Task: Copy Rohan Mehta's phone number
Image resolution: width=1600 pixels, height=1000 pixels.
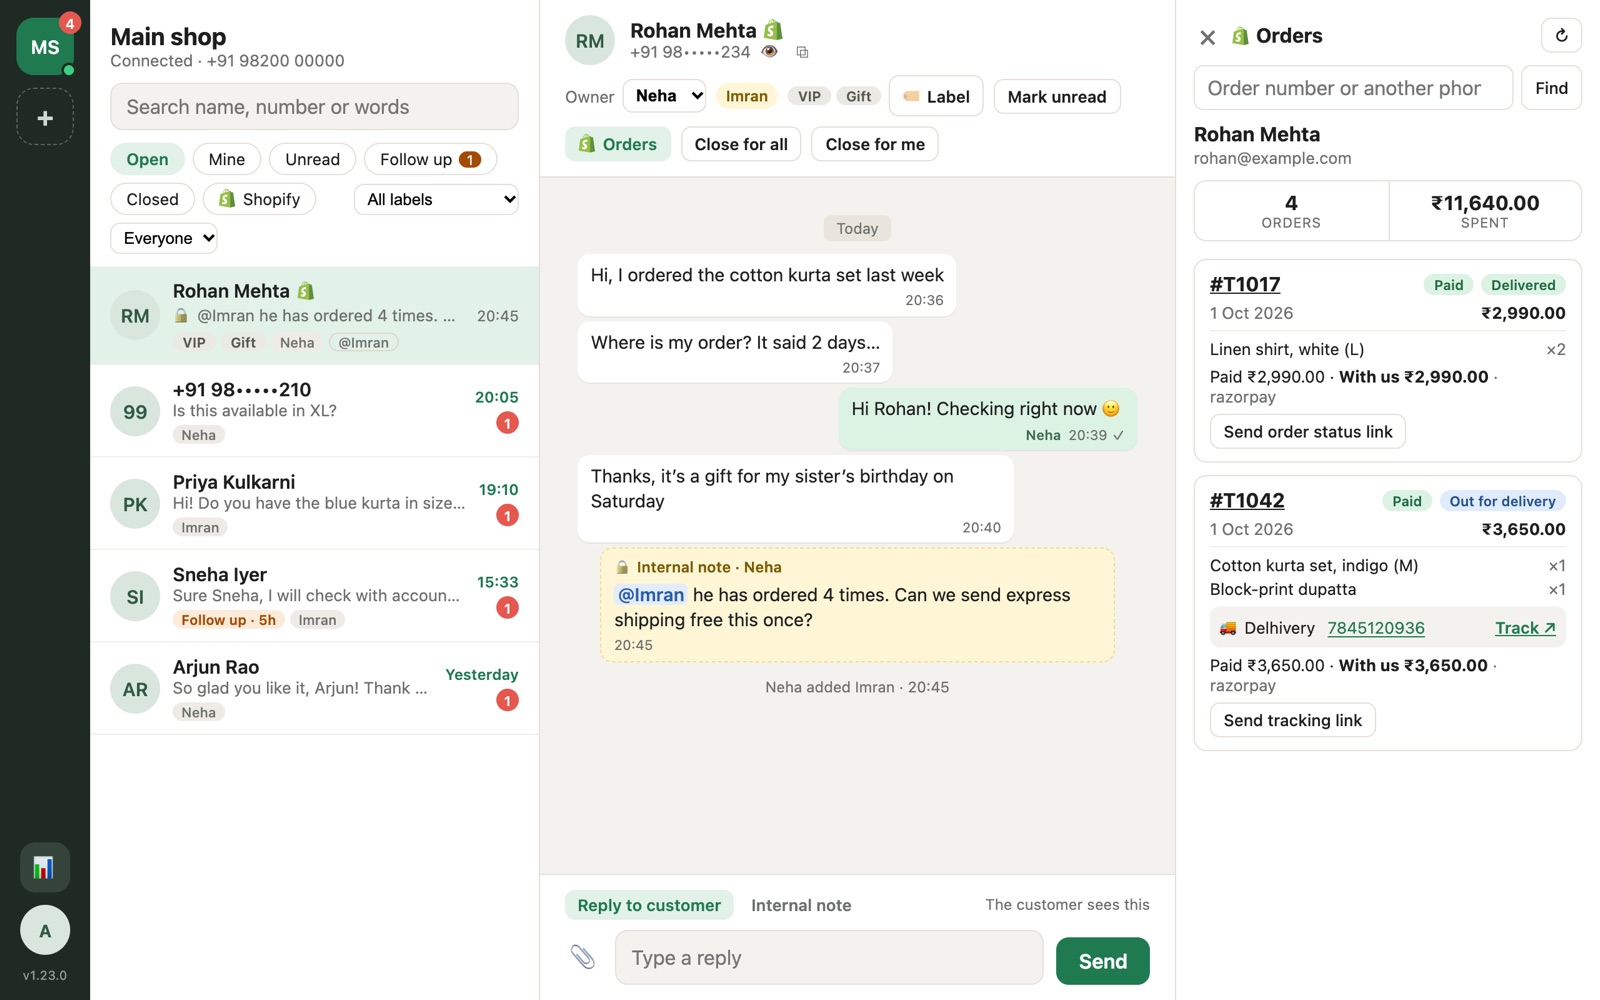Action: [802, 52]
